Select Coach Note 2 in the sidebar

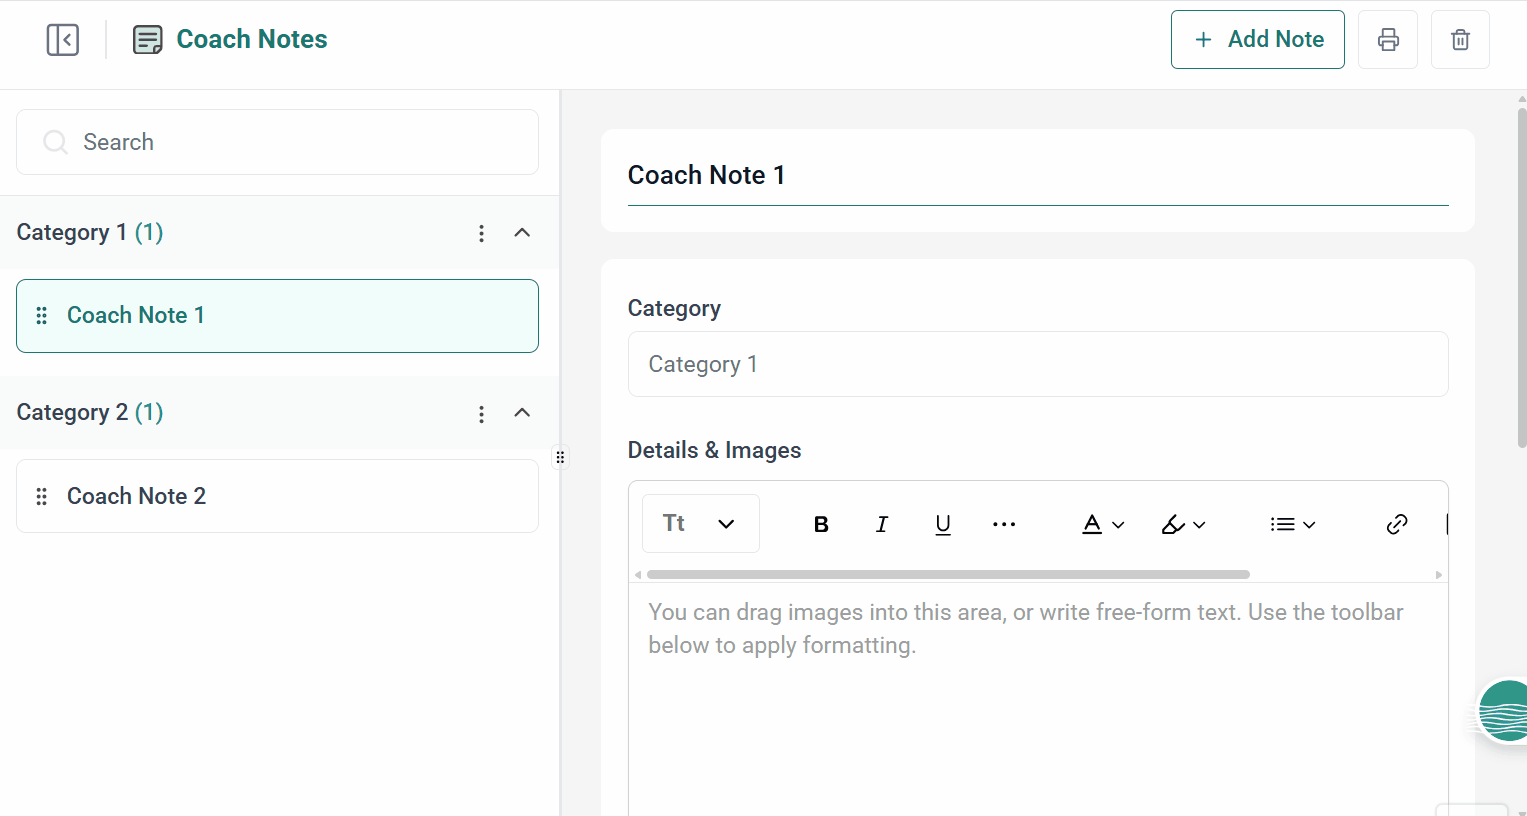pyautogui.click(x=136, y=495)
